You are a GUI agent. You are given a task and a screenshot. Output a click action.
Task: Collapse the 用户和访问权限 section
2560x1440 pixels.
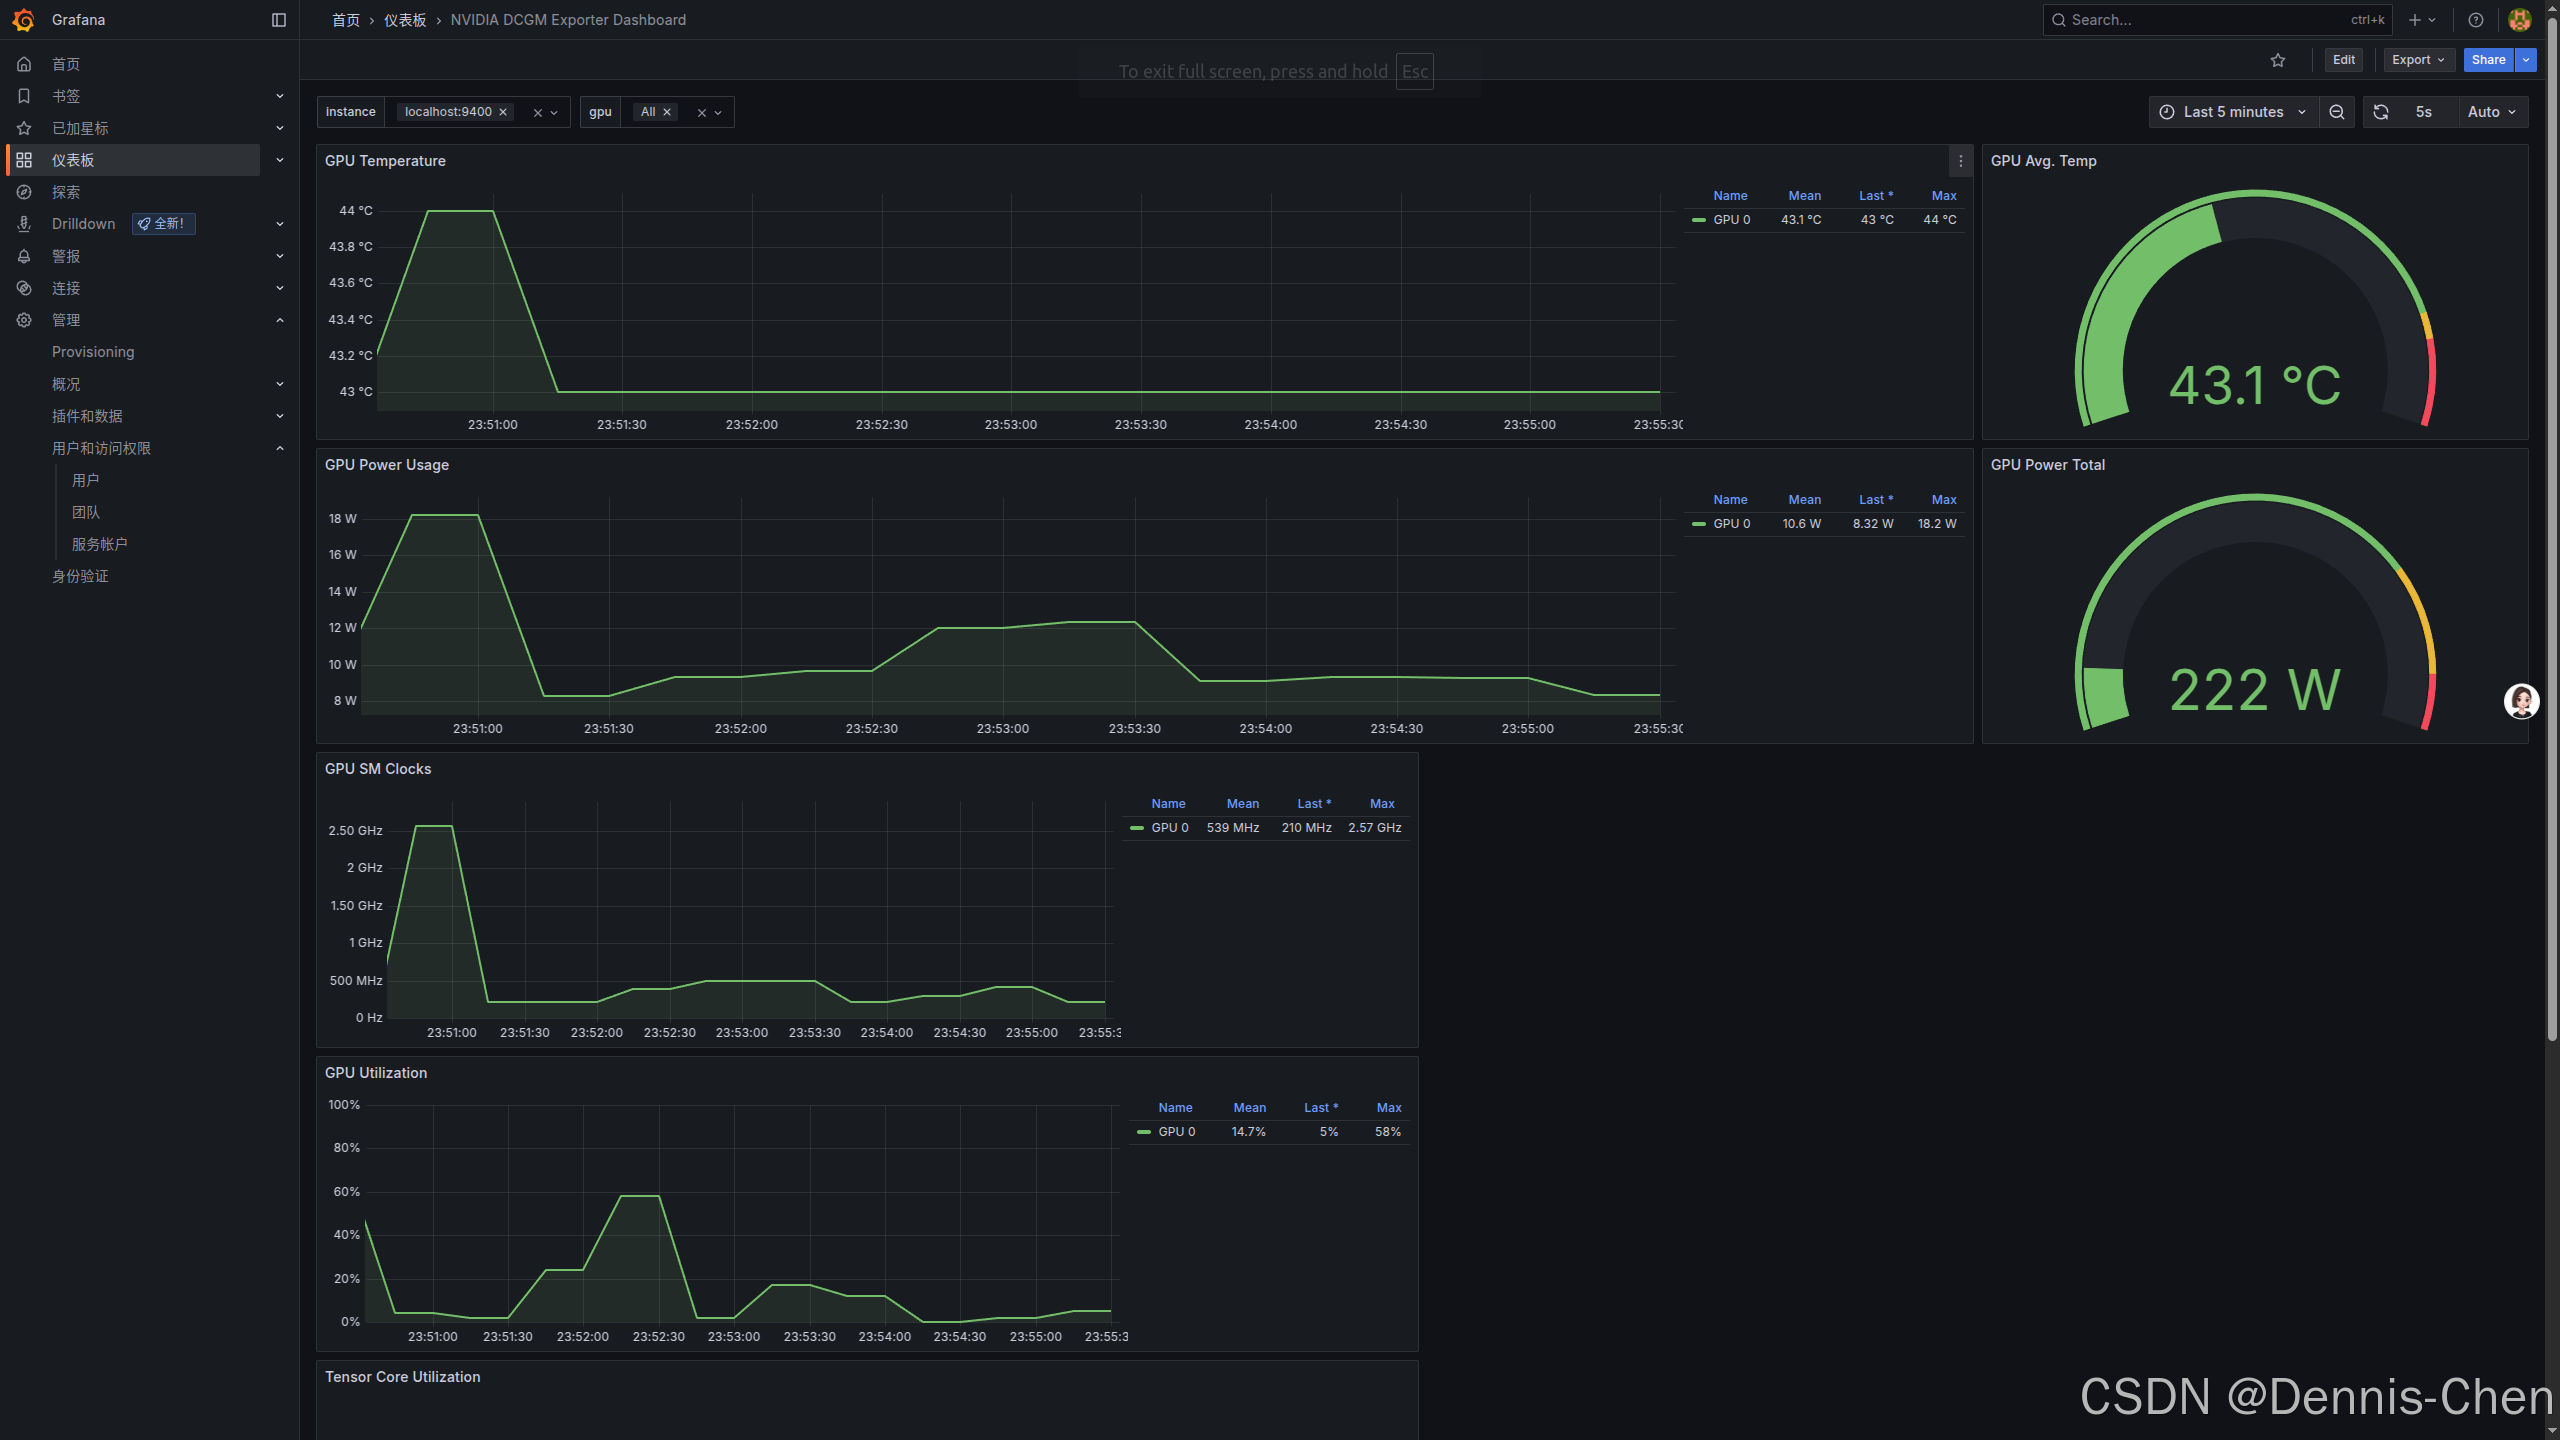point(280,448)
